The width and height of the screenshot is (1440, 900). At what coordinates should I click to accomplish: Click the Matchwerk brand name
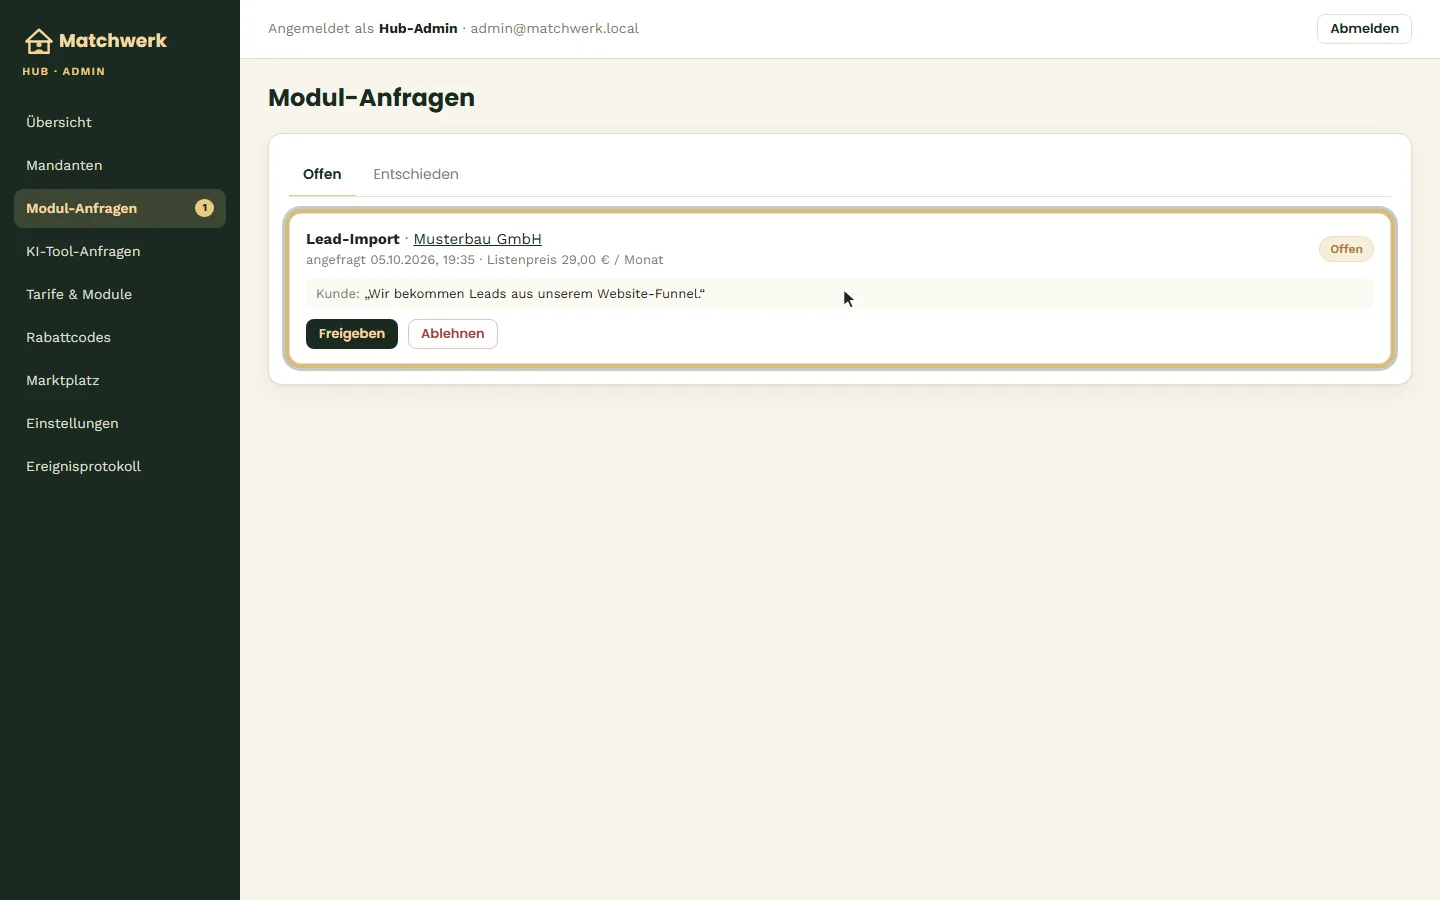point(113,41)
